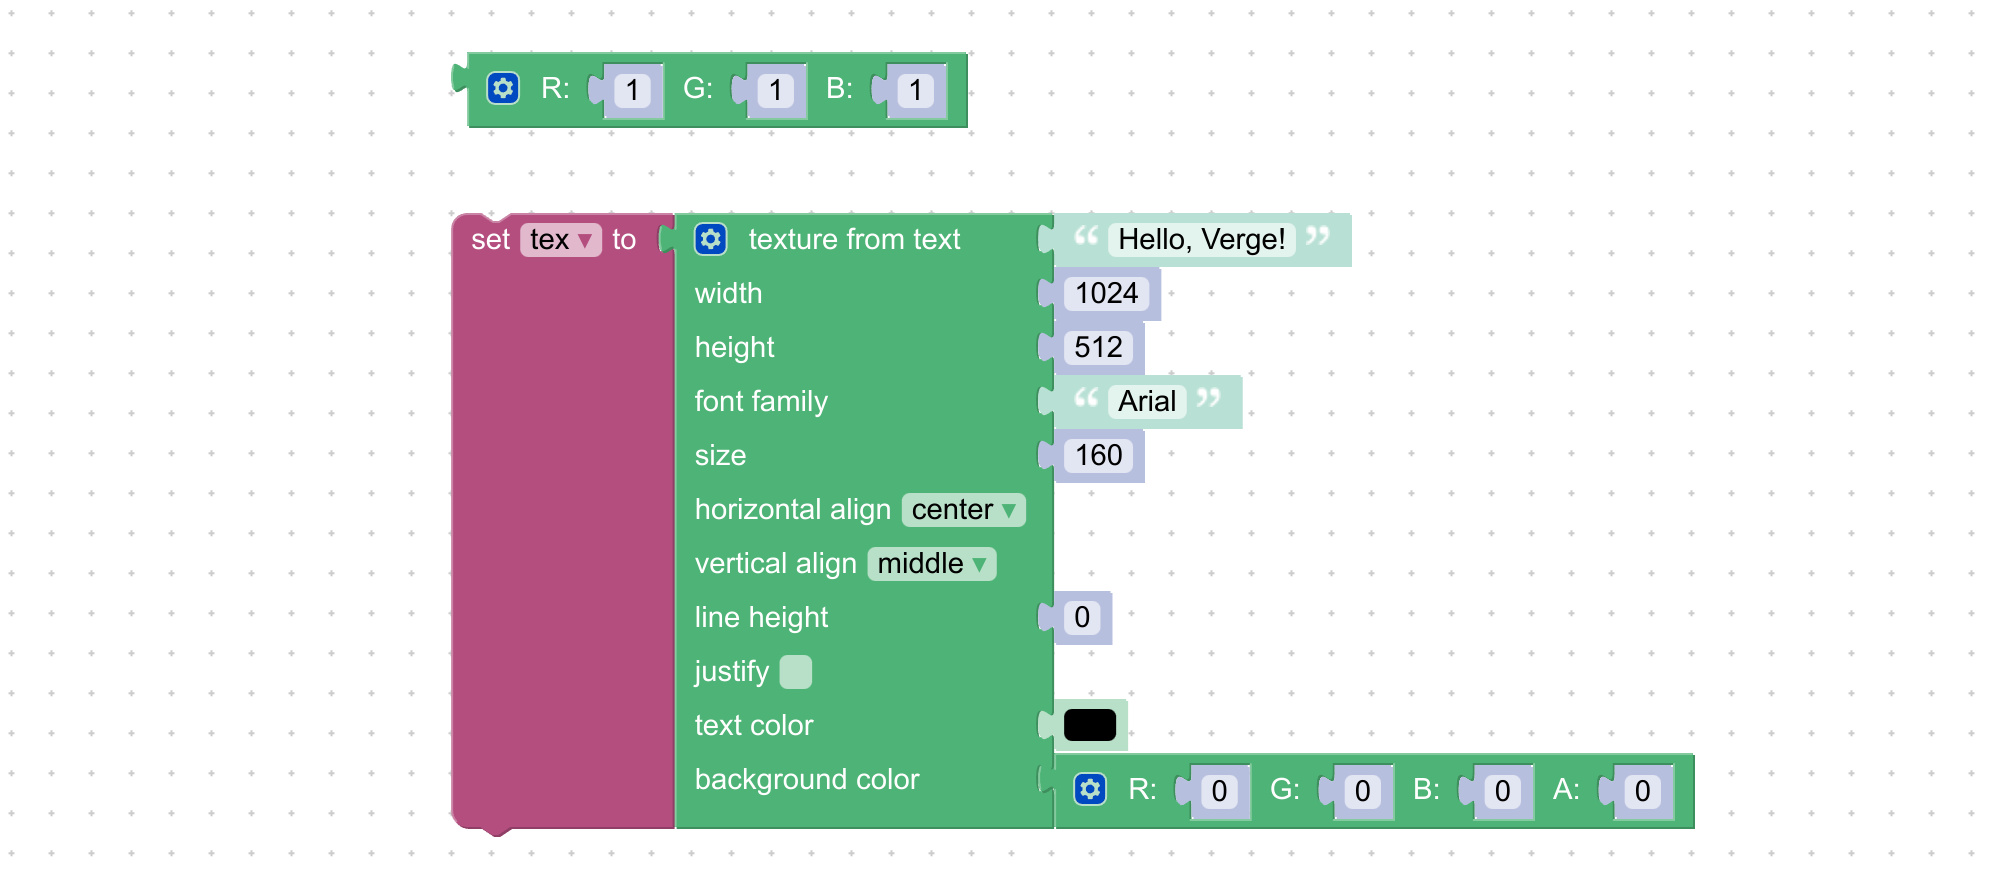Image resolution: width=2000 pixels, height=871 pixels.
Task: Click the 'horizontal align' label
Action: (792, 509)
